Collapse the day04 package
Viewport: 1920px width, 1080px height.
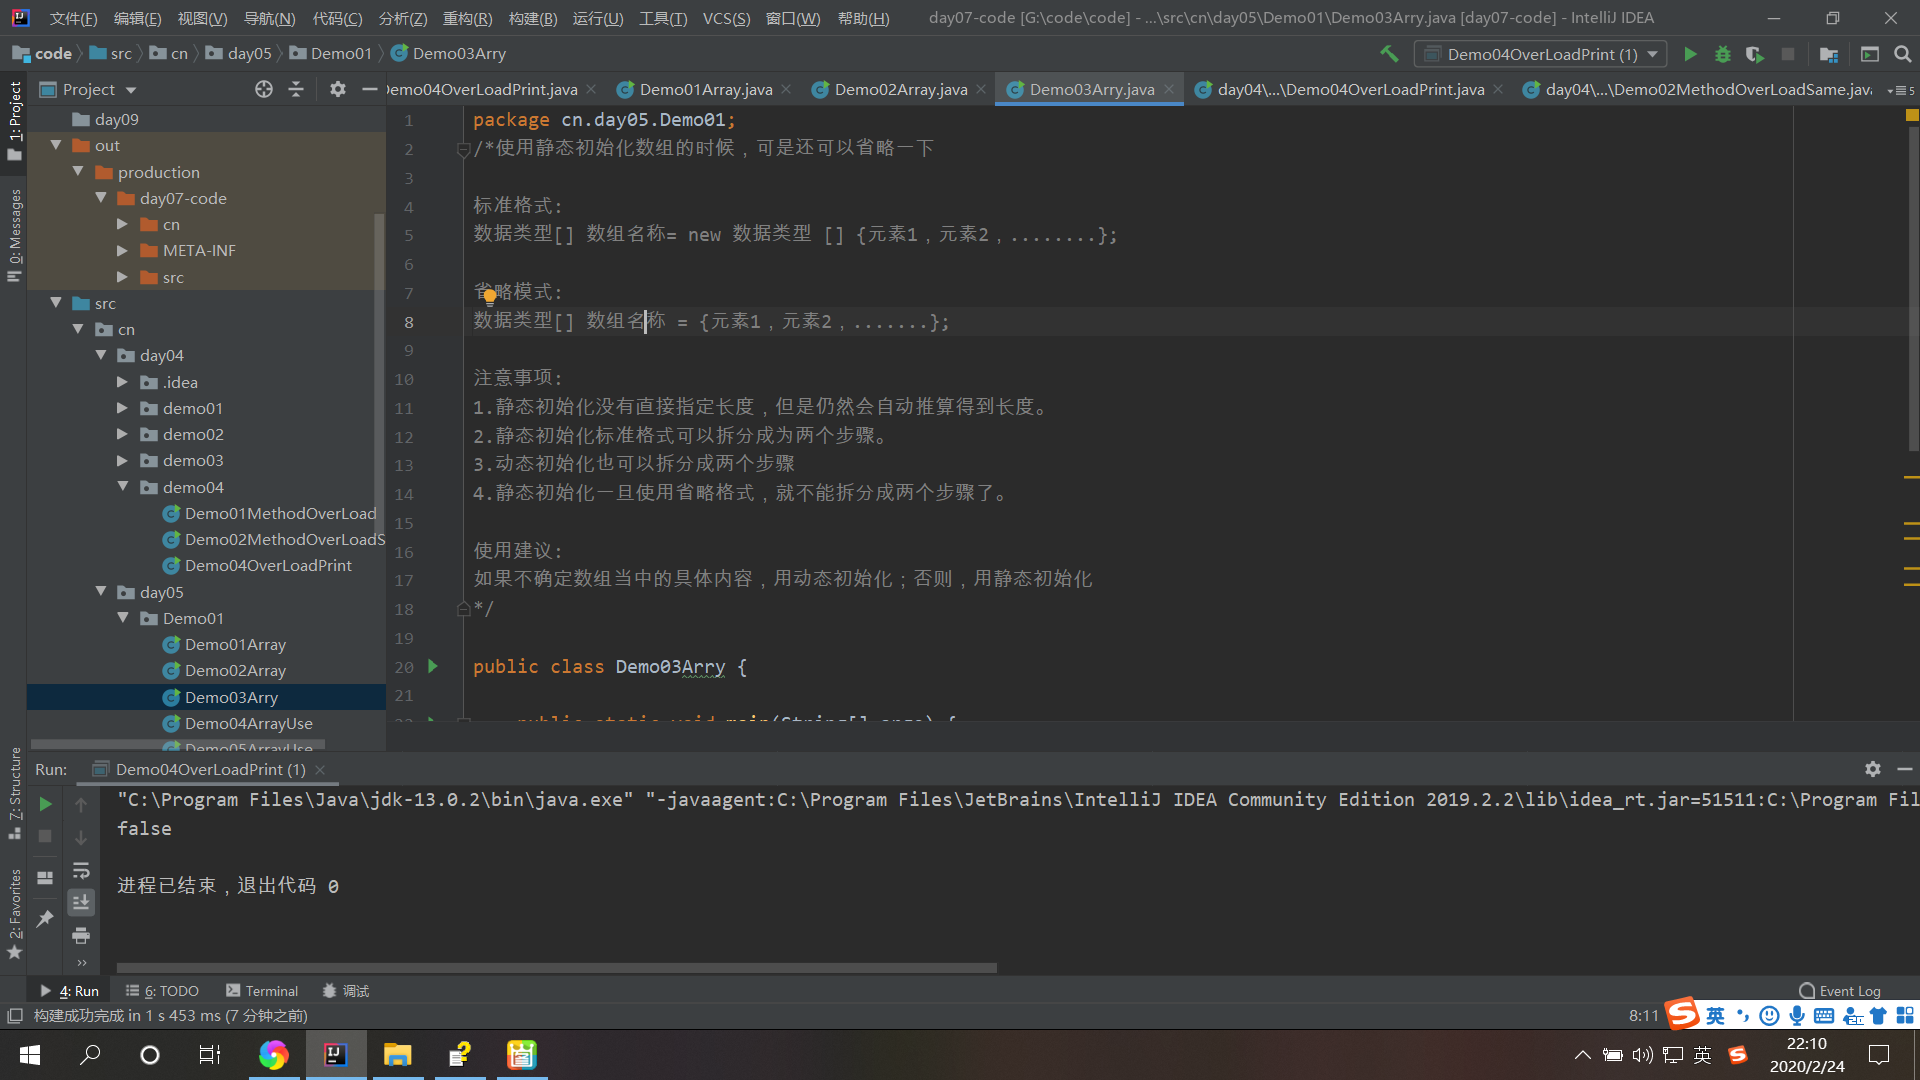[101, 355]
